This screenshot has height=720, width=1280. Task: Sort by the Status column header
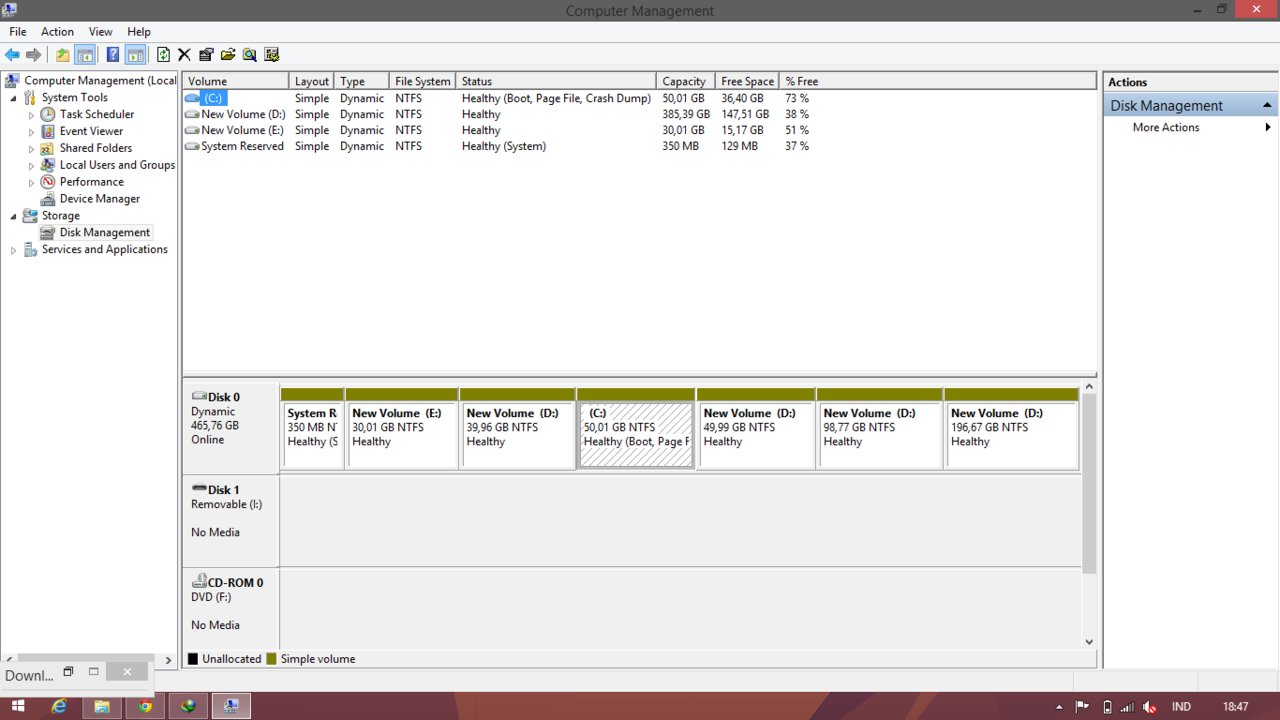[556, 81]
